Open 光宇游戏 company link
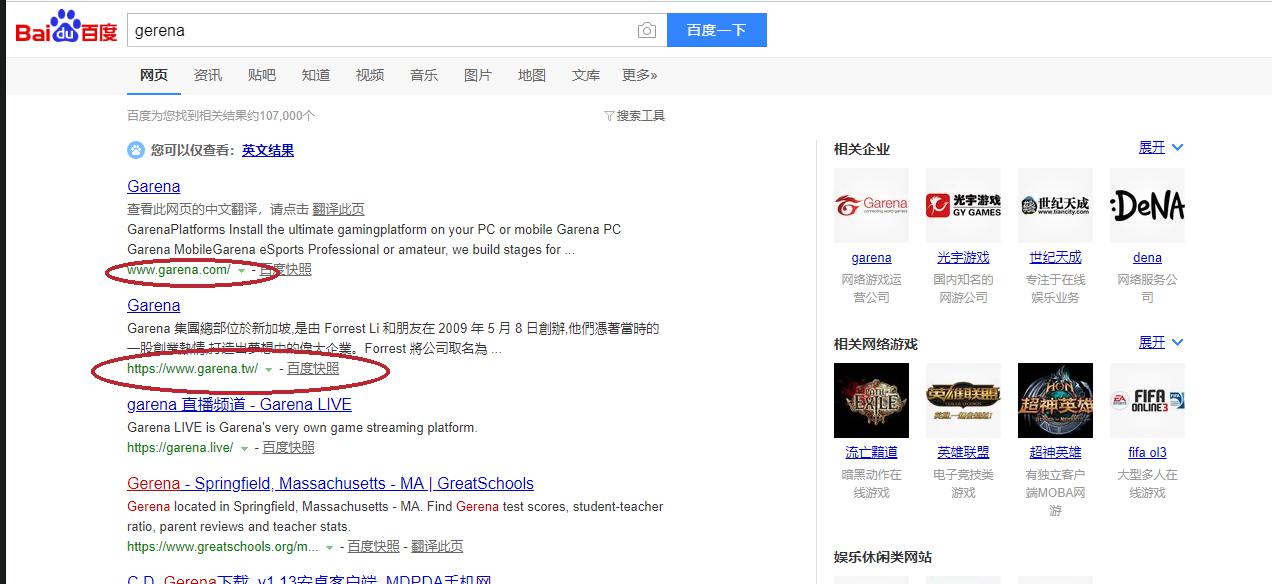 pyautogui.click(x=963, y=258)
